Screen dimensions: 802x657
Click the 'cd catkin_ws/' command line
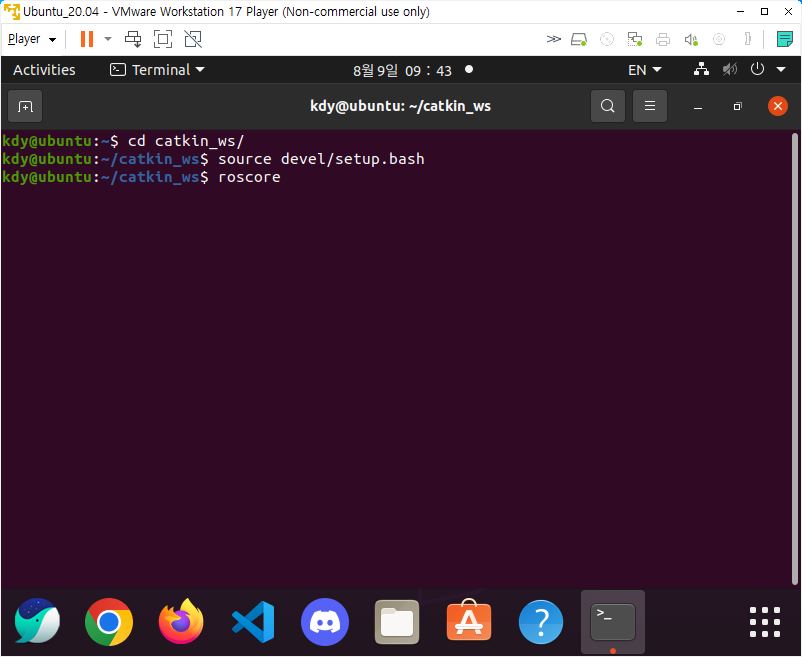pos(186,141)
